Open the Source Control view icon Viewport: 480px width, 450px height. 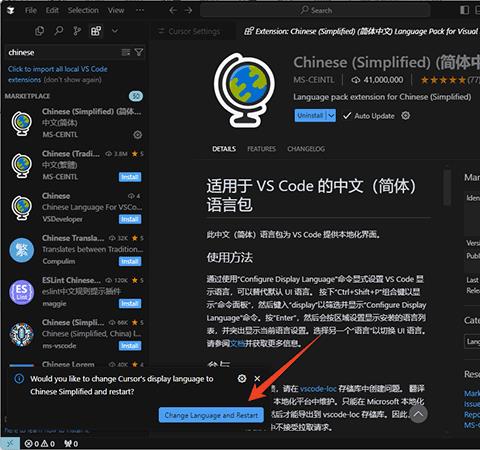coord(77,31)
